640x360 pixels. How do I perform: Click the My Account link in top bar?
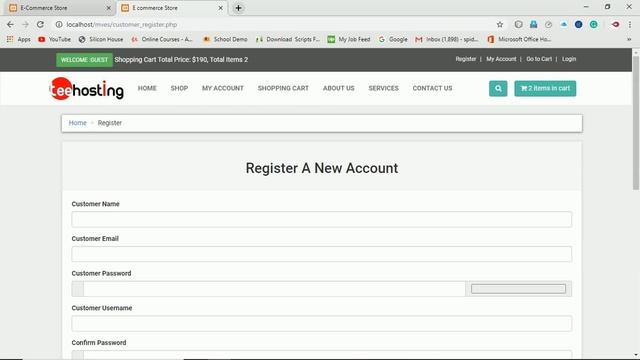(501, 59)
